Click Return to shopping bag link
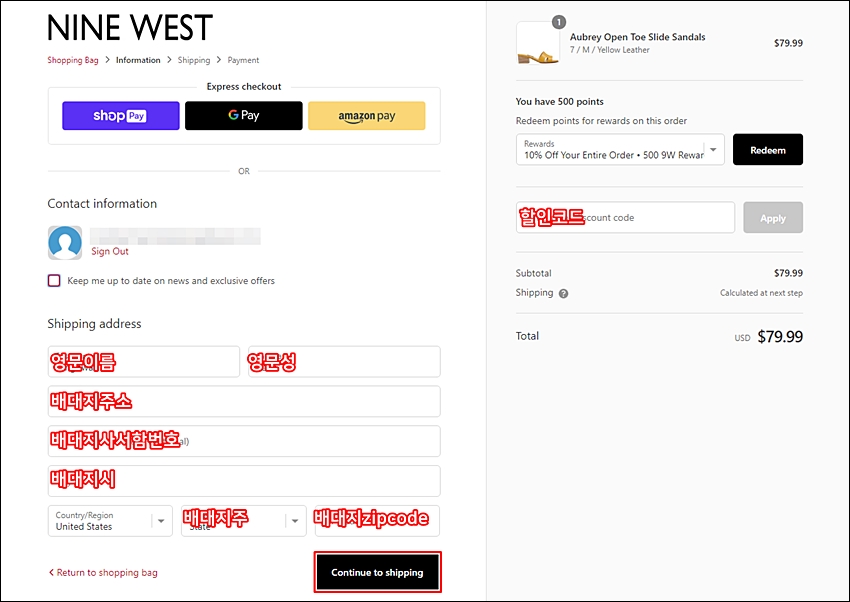850x602 pixels. (103, 573)
